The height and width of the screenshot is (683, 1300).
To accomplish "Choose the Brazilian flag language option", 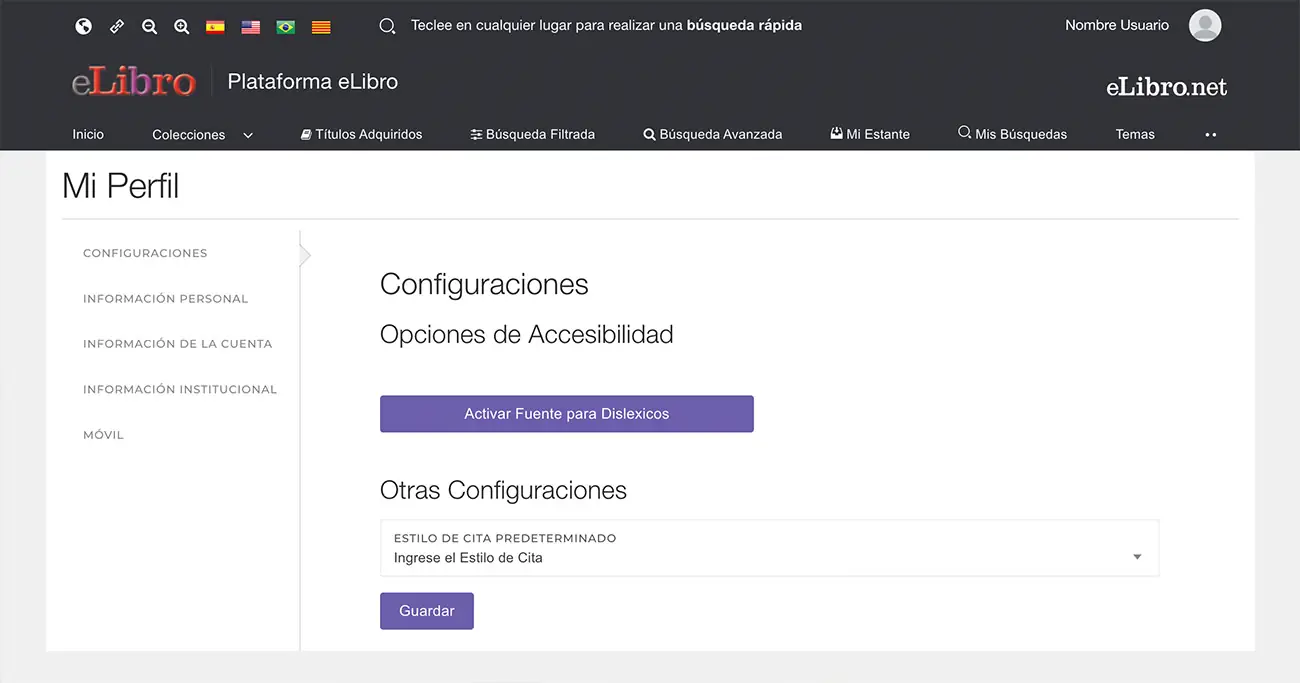I will point(286,27).
